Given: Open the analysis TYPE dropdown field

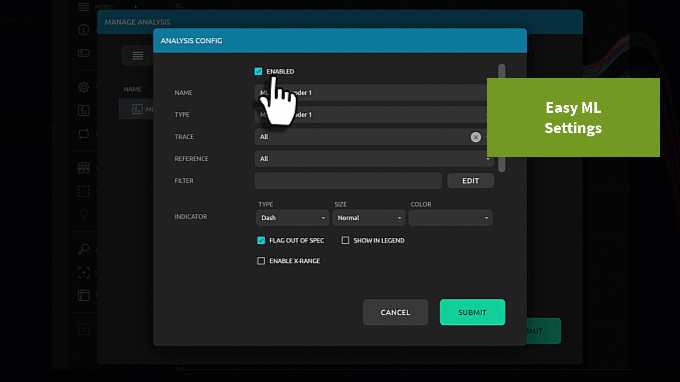Looking at the screenshot, I should (x=374, y=114).
